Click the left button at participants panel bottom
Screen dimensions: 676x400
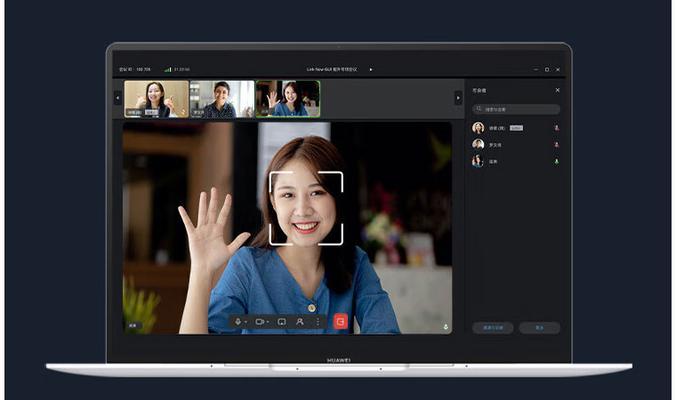[x=493, y=328]
